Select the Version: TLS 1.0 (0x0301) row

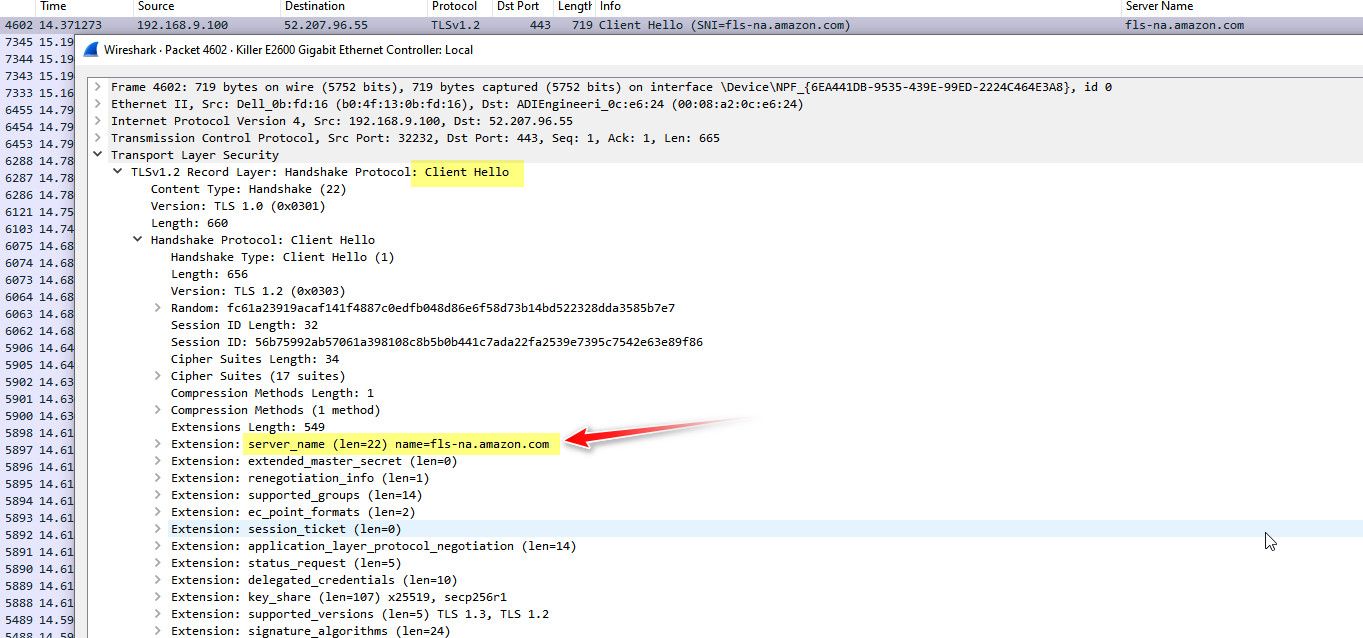[238, 206]
